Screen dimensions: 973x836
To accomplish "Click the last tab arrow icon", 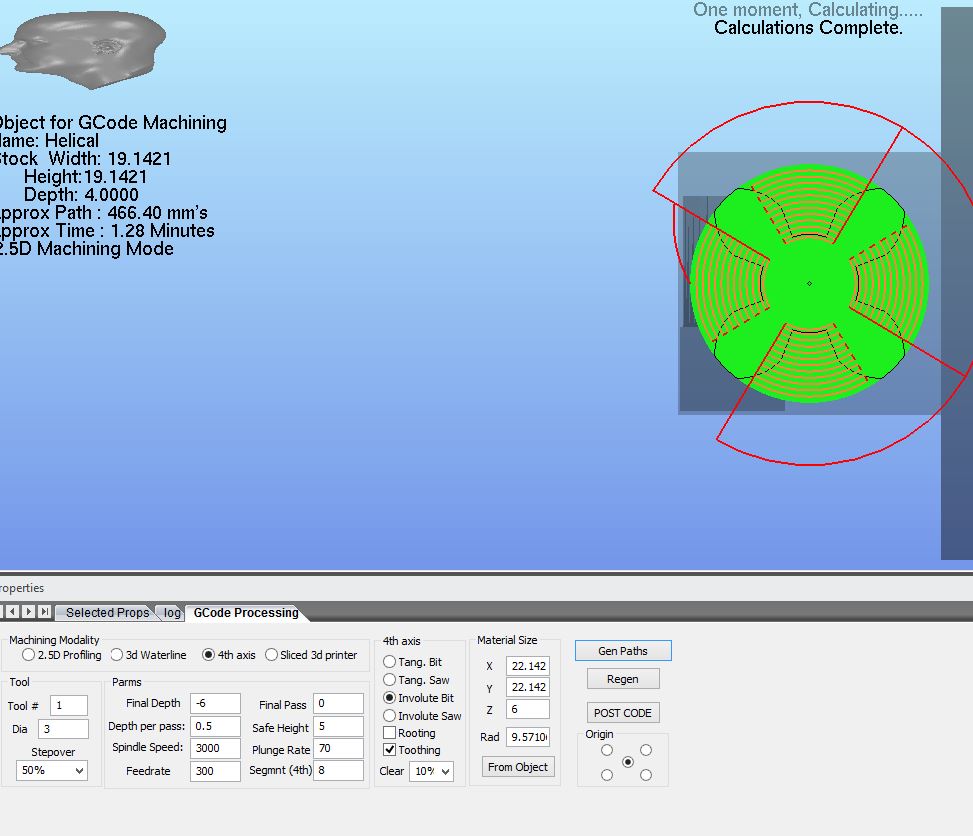I will pyautogui.click(x=44, y=612).
